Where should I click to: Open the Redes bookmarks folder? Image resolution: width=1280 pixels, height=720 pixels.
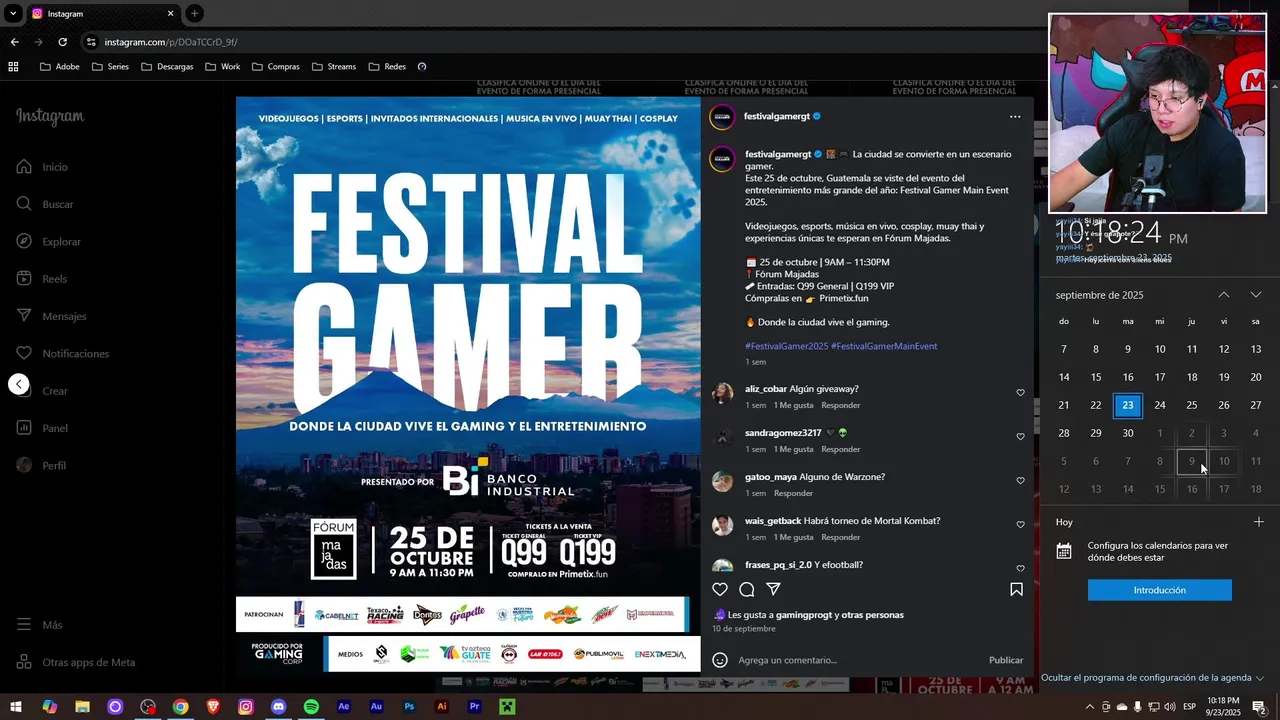387,67
